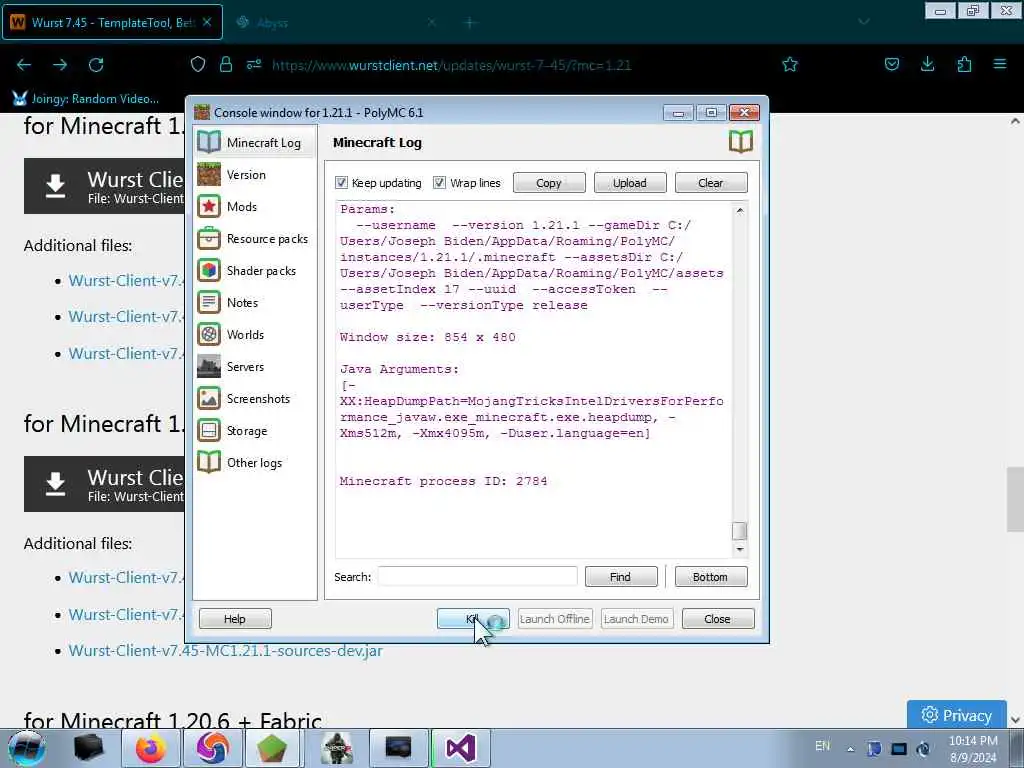Open the browser hamburger menu

point(1000,64)
